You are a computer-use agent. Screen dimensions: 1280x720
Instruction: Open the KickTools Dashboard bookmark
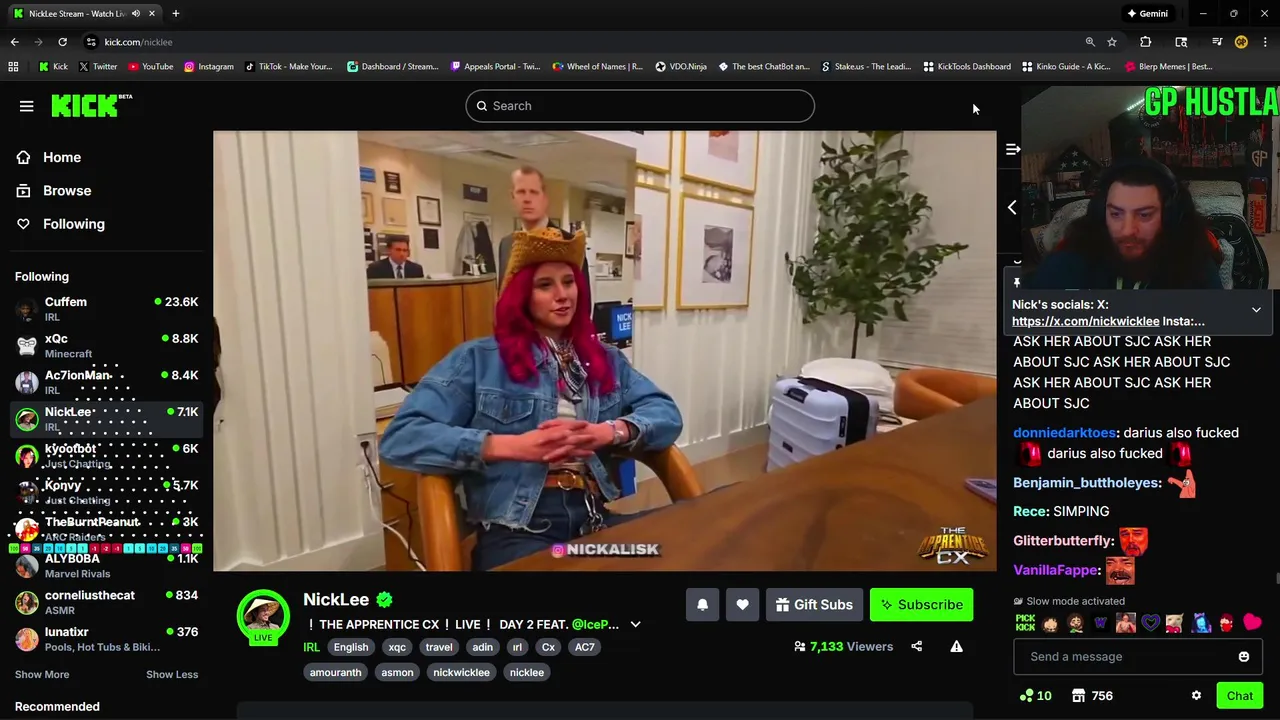click(967, 67)
